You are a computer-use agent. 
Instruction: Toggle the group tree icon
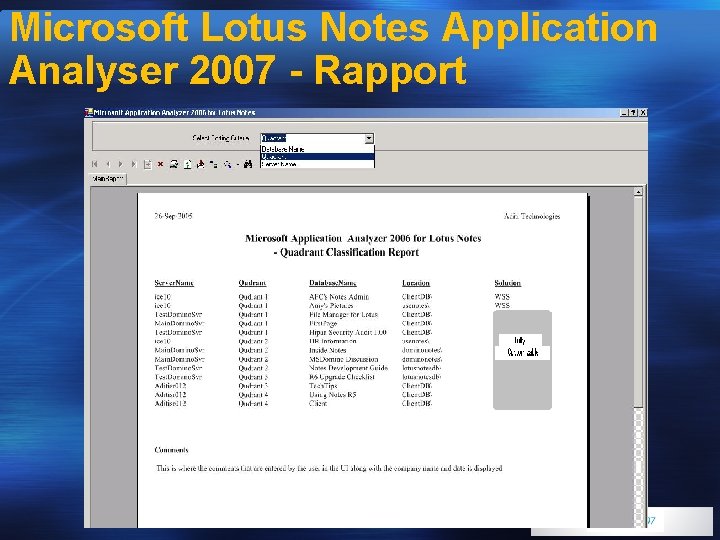pyautogui.click(x=214, y=164)
